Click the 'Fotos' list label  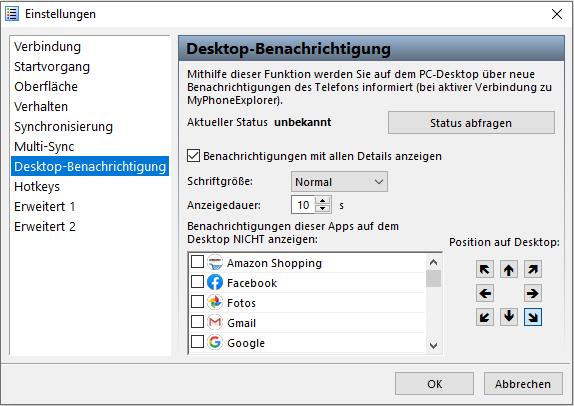point(241,303)
